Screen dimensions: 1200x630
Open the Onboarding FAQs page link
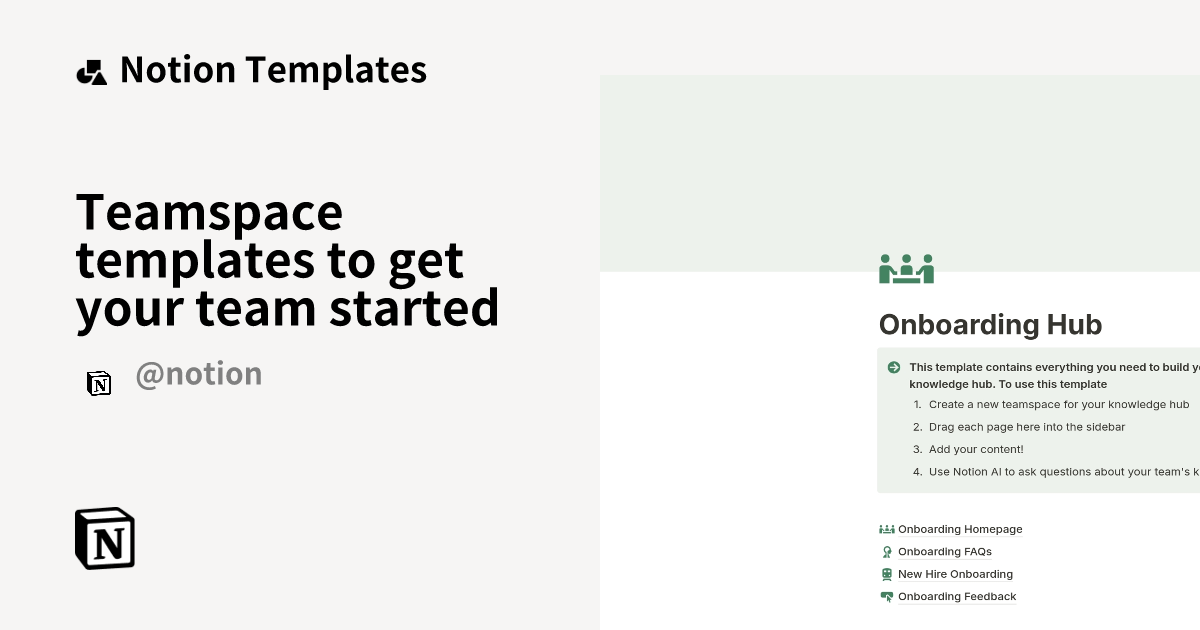[x=944, y=552]
